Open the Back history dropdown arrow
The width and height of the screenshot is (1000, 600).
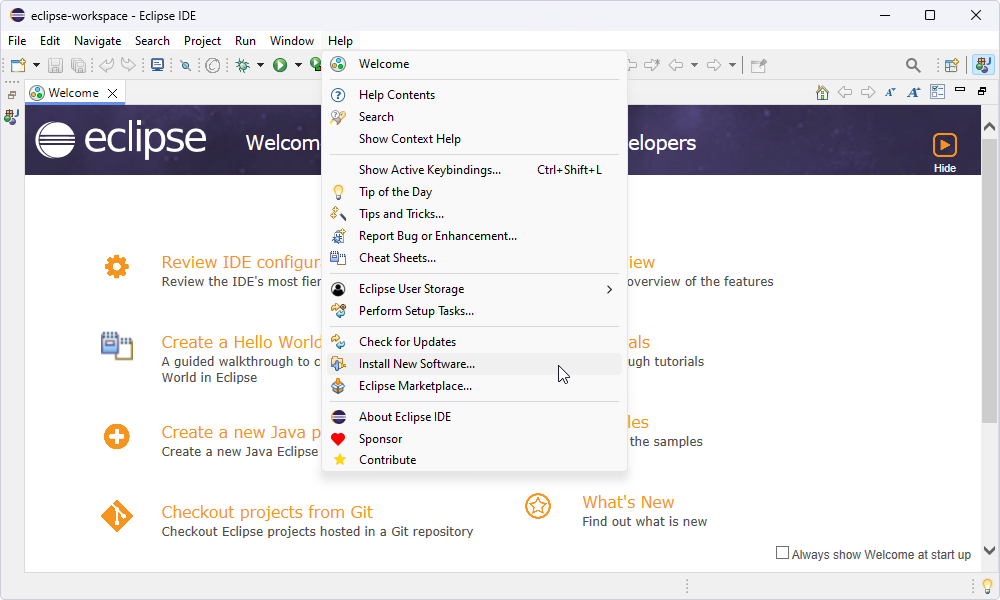[694, 65]
